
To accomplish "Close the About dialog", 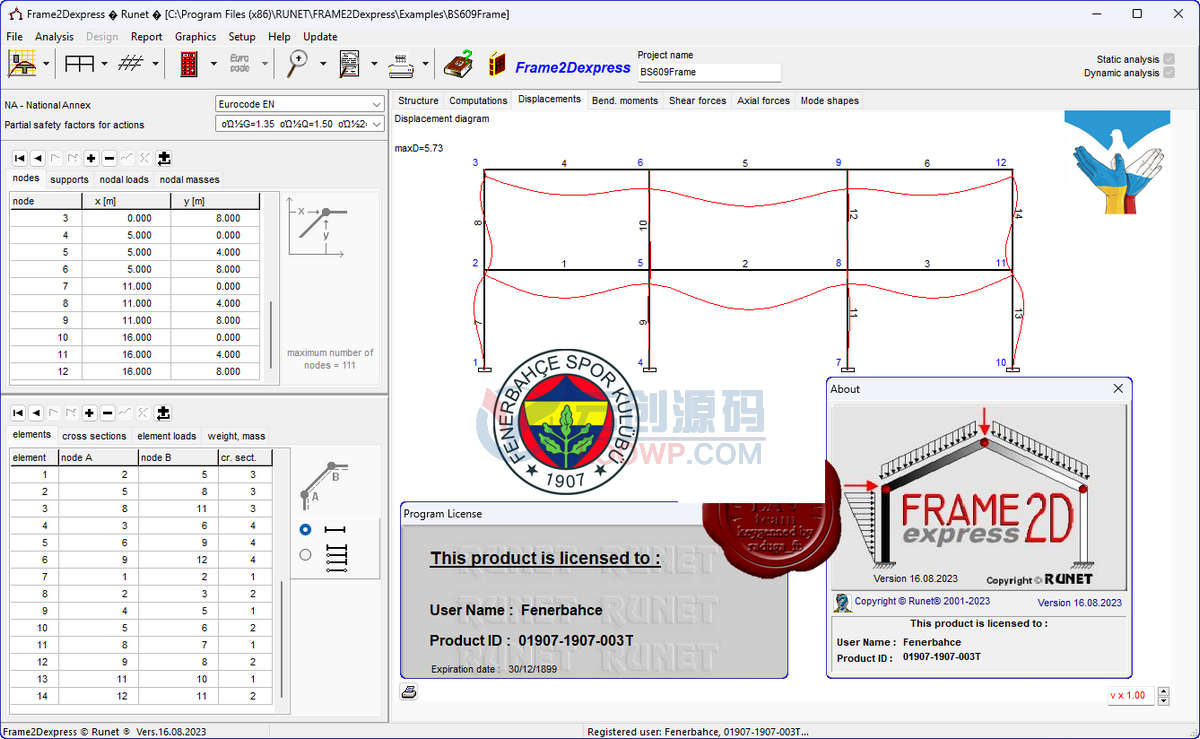I will [x=1118, y=389].
